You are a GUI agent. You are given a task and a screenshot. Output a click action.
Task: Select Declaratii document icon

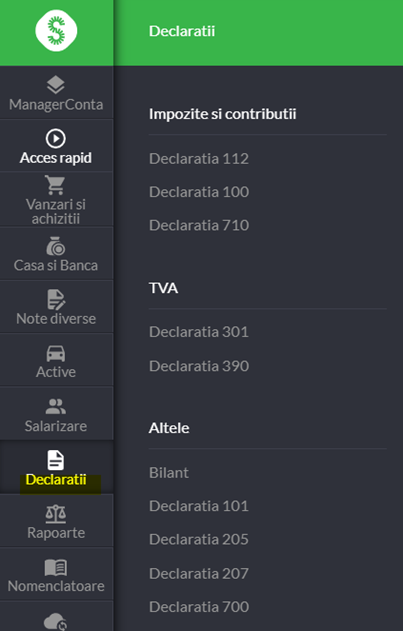(x=56, y=460)
